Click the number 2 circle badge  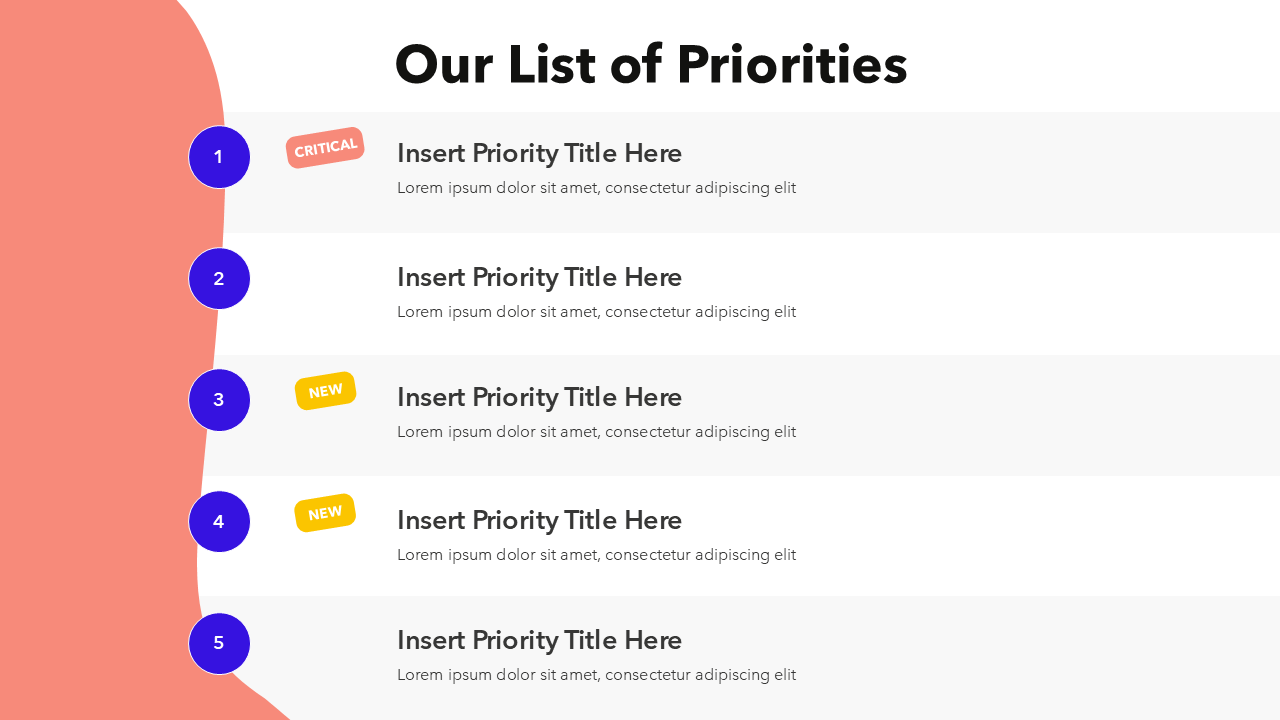[219, 279]
